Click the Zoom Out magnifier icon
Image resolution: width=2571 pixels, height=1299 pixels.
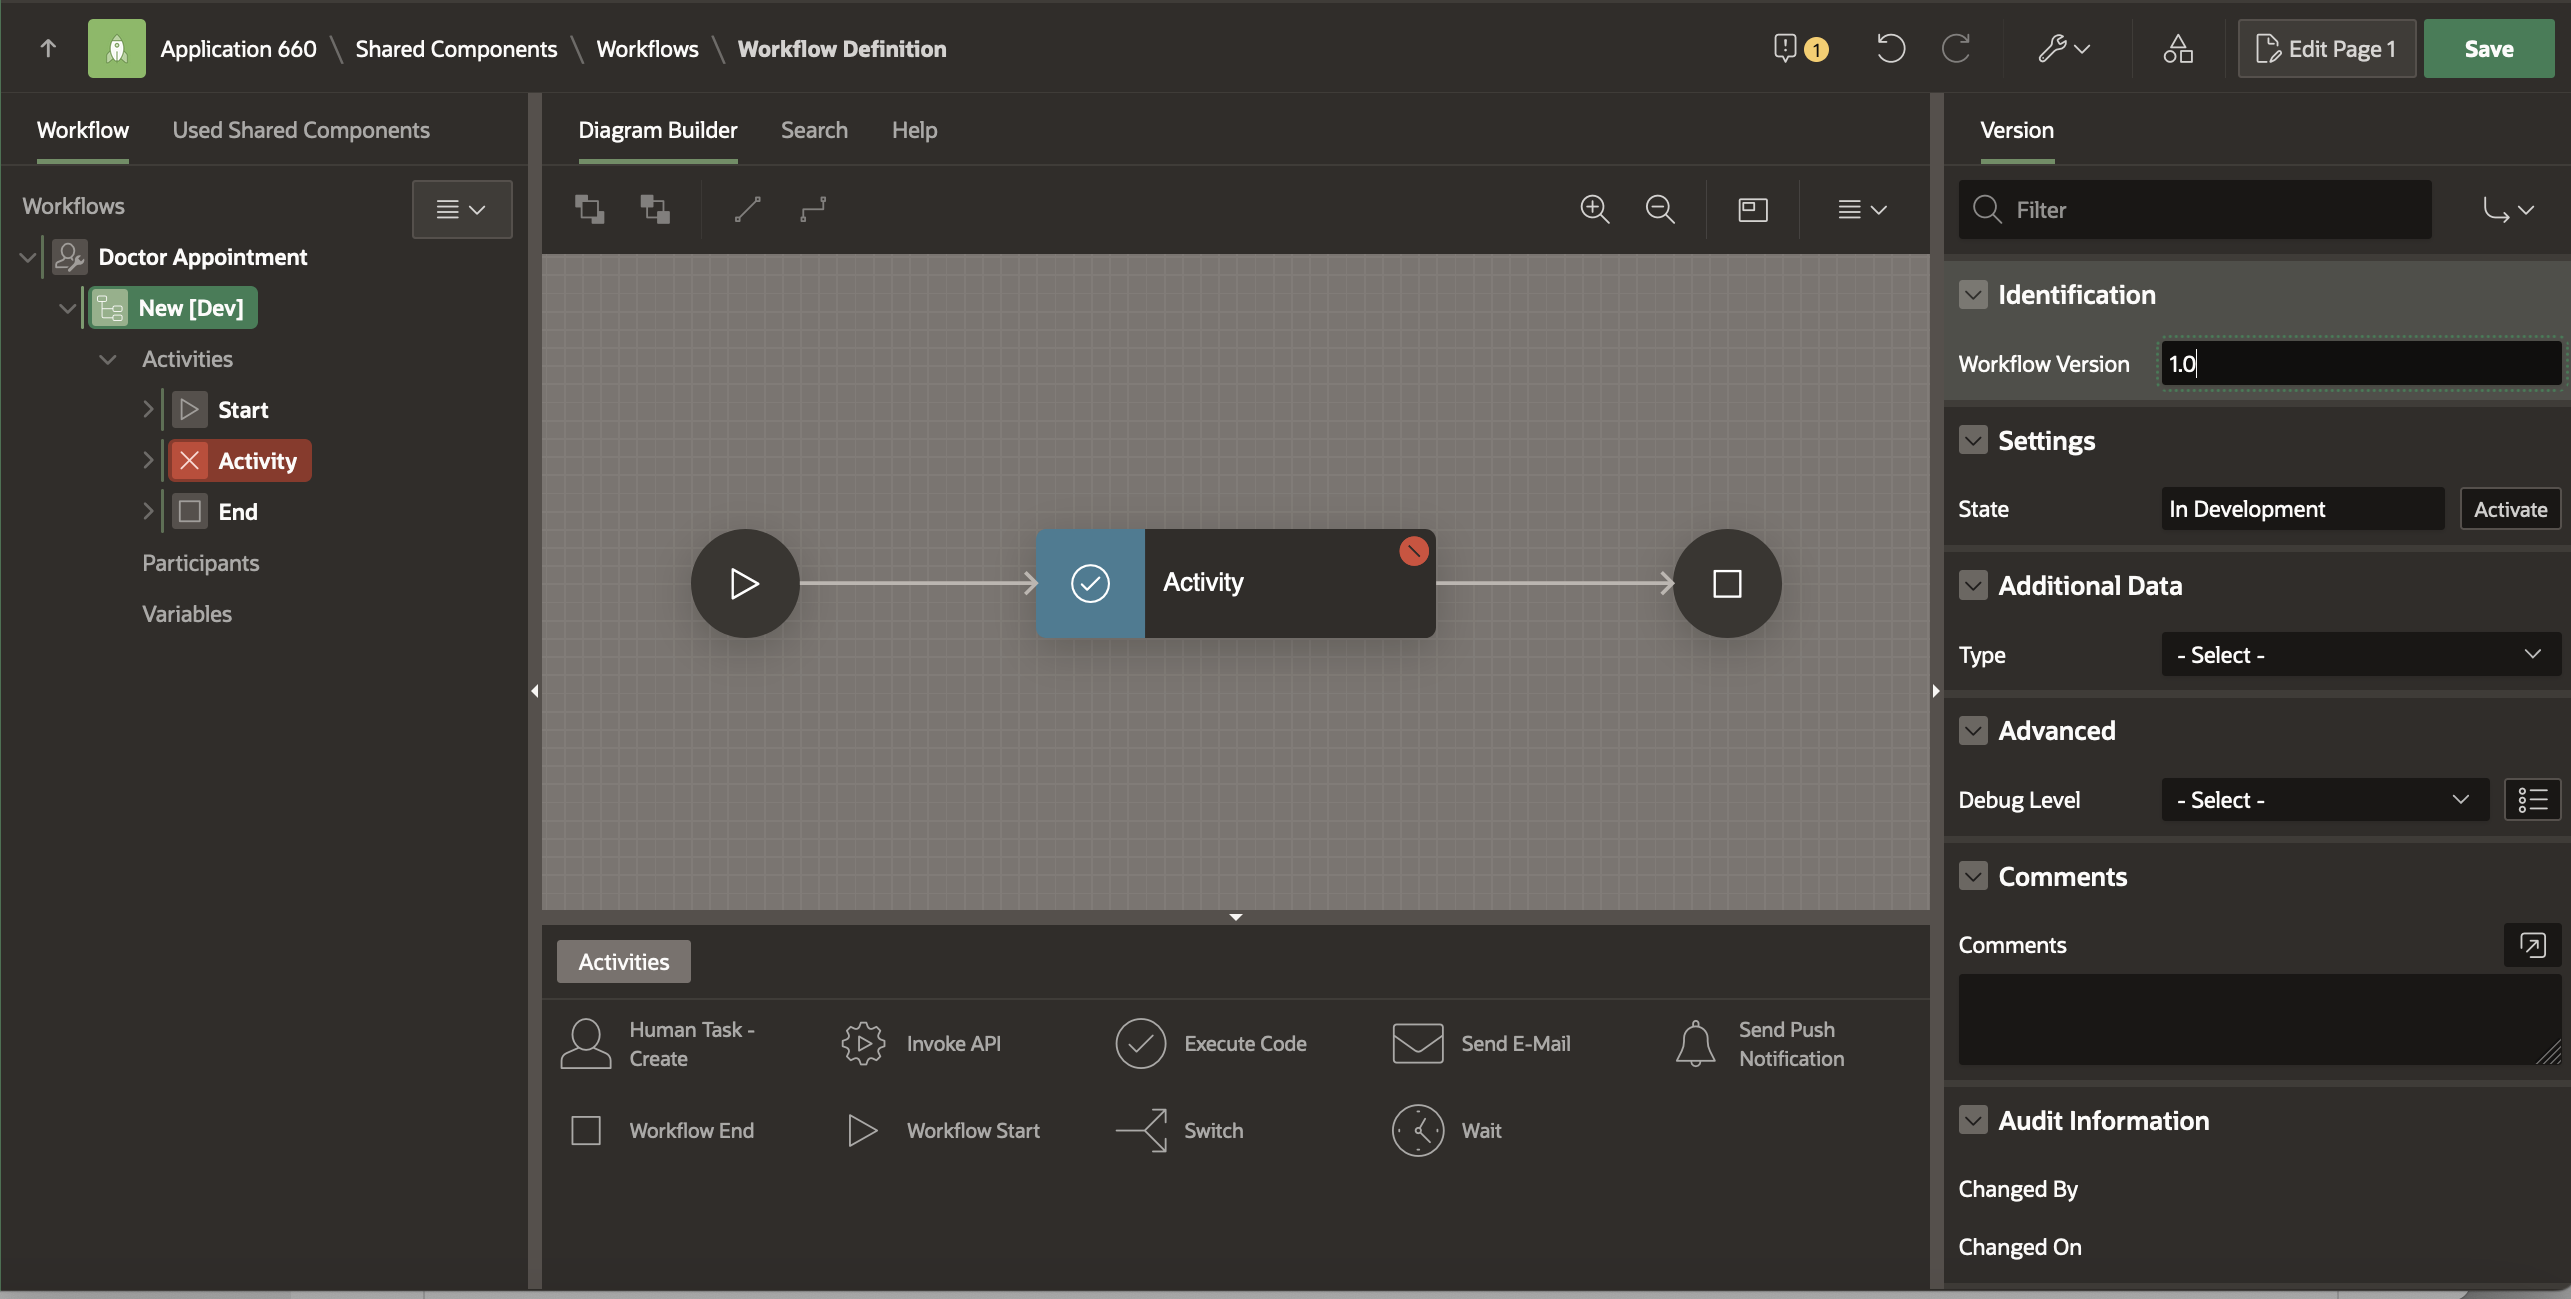tap(1660, 209)
